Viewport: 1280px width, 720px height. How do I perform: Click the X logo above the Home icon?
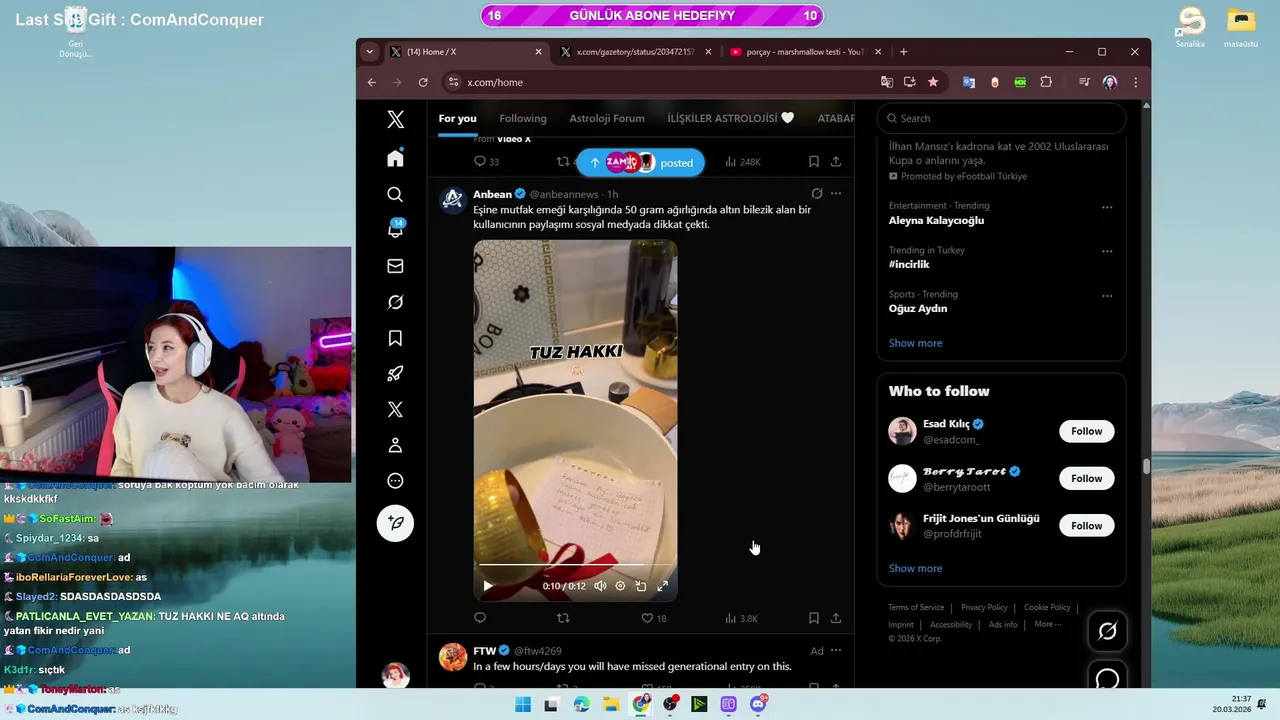395,119
